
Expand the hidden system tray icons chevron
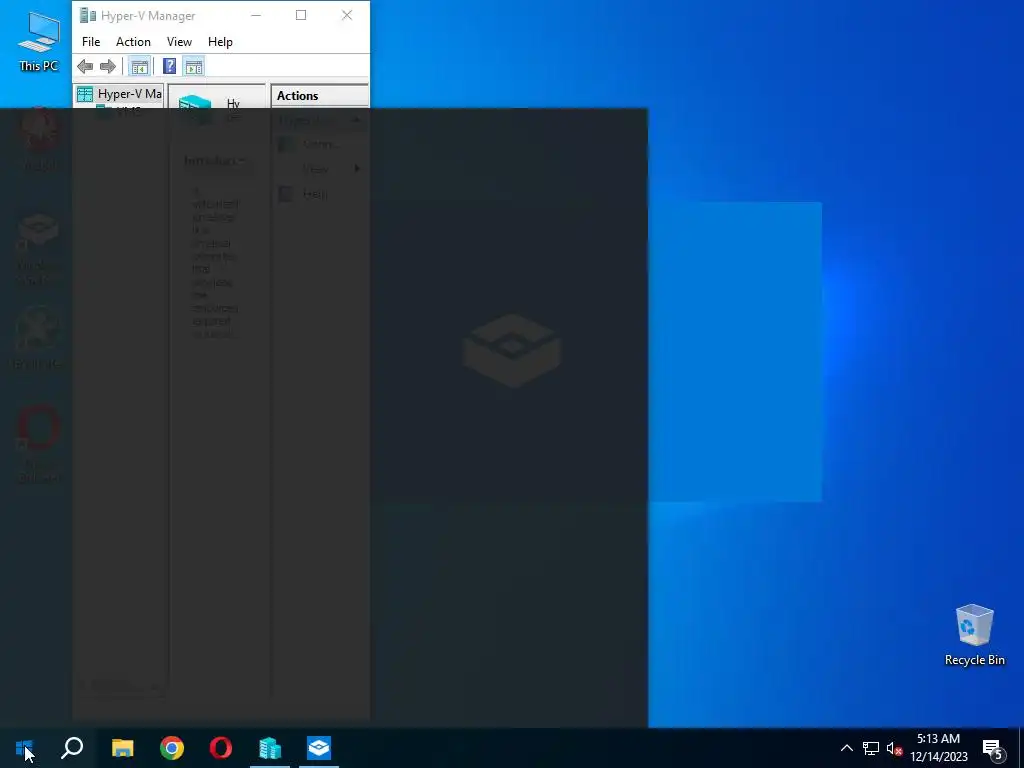pos(846,748)
